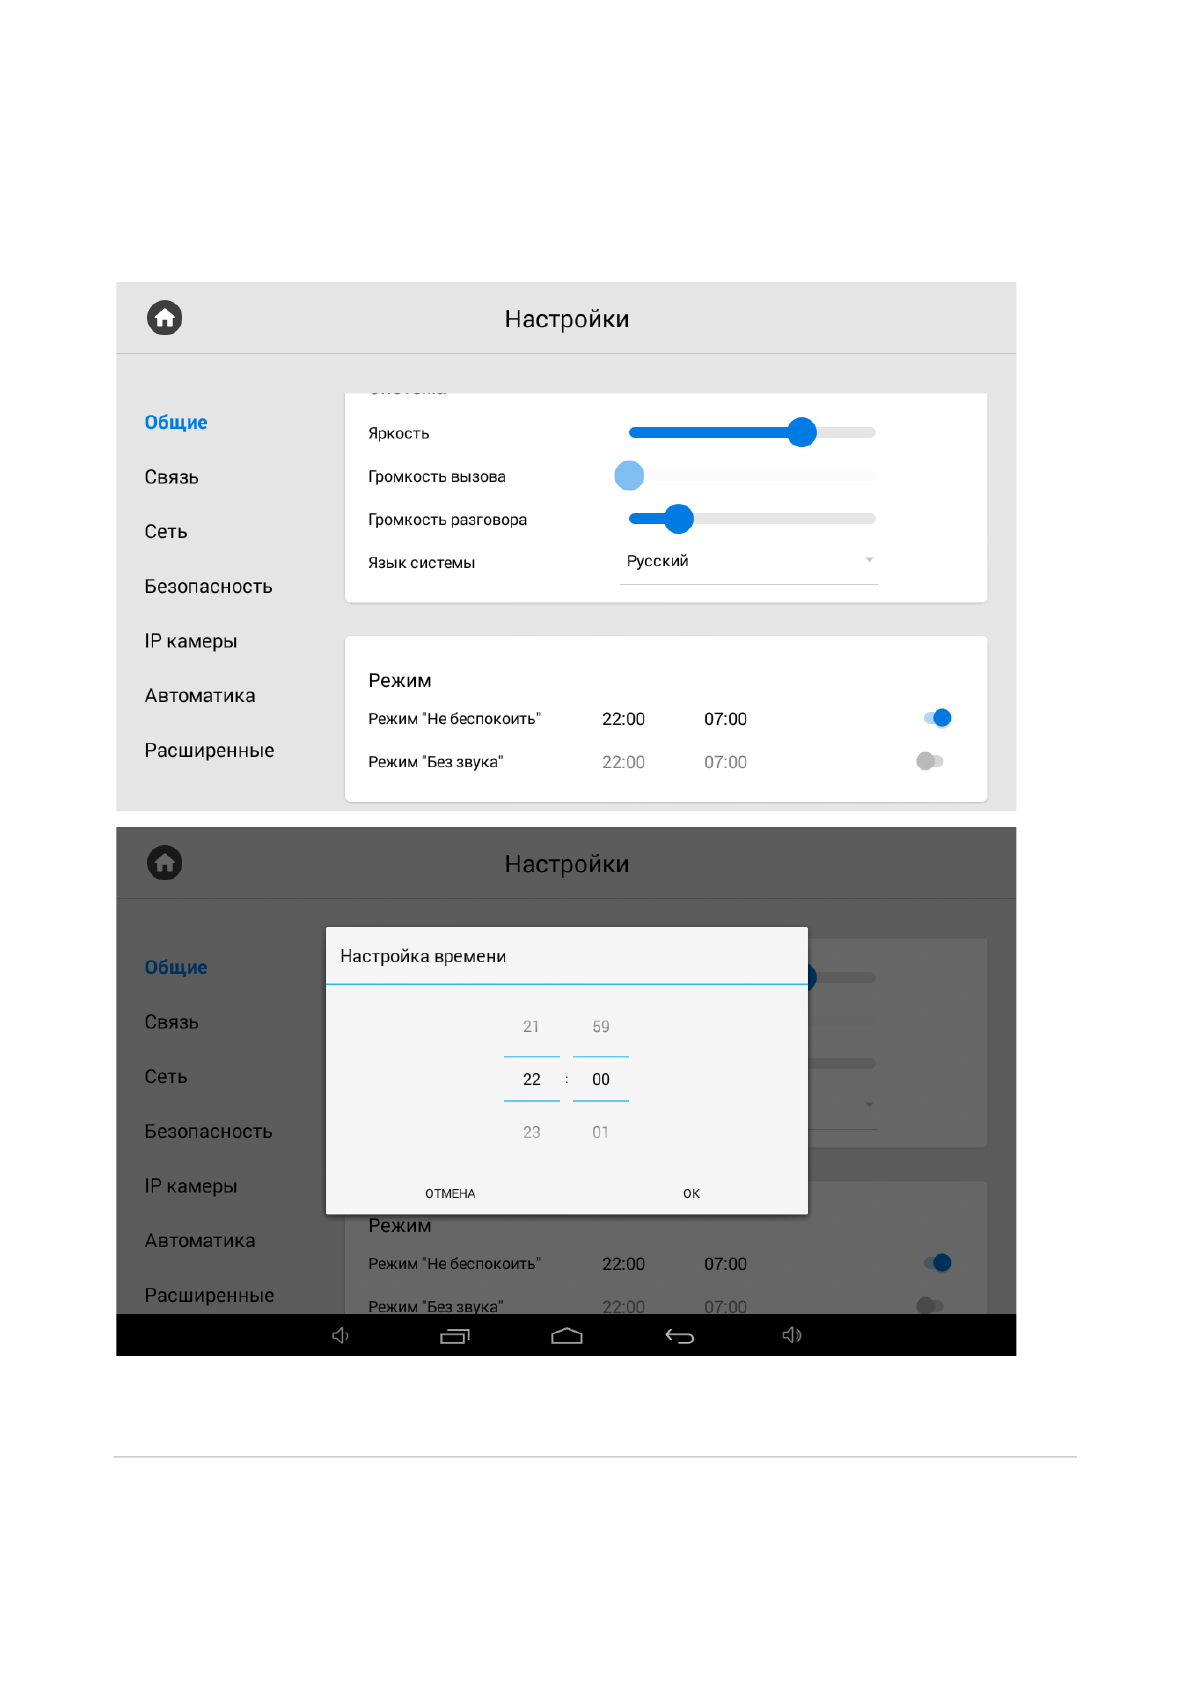The height and width of the screenshot is (1684, 1191).
Task: Confirm the time with the OK button
Action: coord(691,1193)
